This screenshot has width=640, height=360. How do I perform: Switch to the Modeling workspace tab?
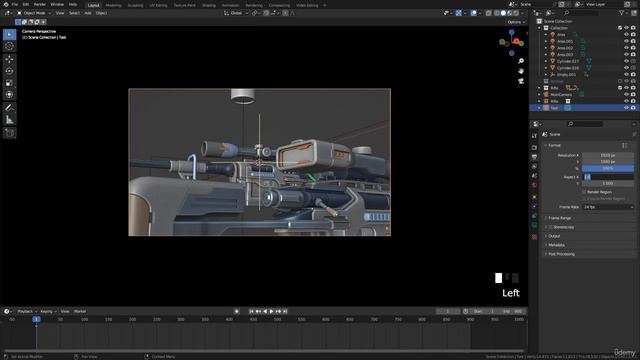tap(113, 5)
